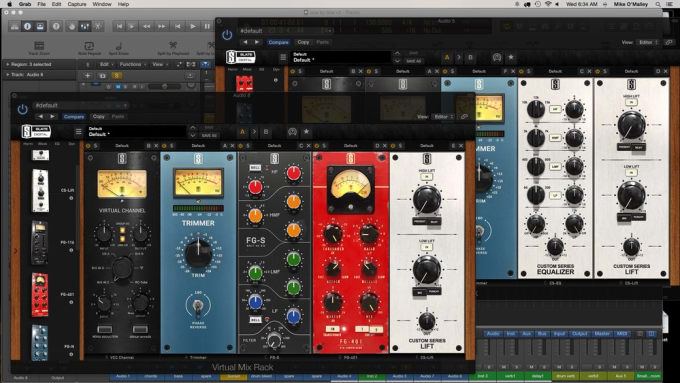The height and width of the screenshot is (383, 680).
Task: Expand the Region: 3 selected disclosure triangle
Action: tap(7, 64)
